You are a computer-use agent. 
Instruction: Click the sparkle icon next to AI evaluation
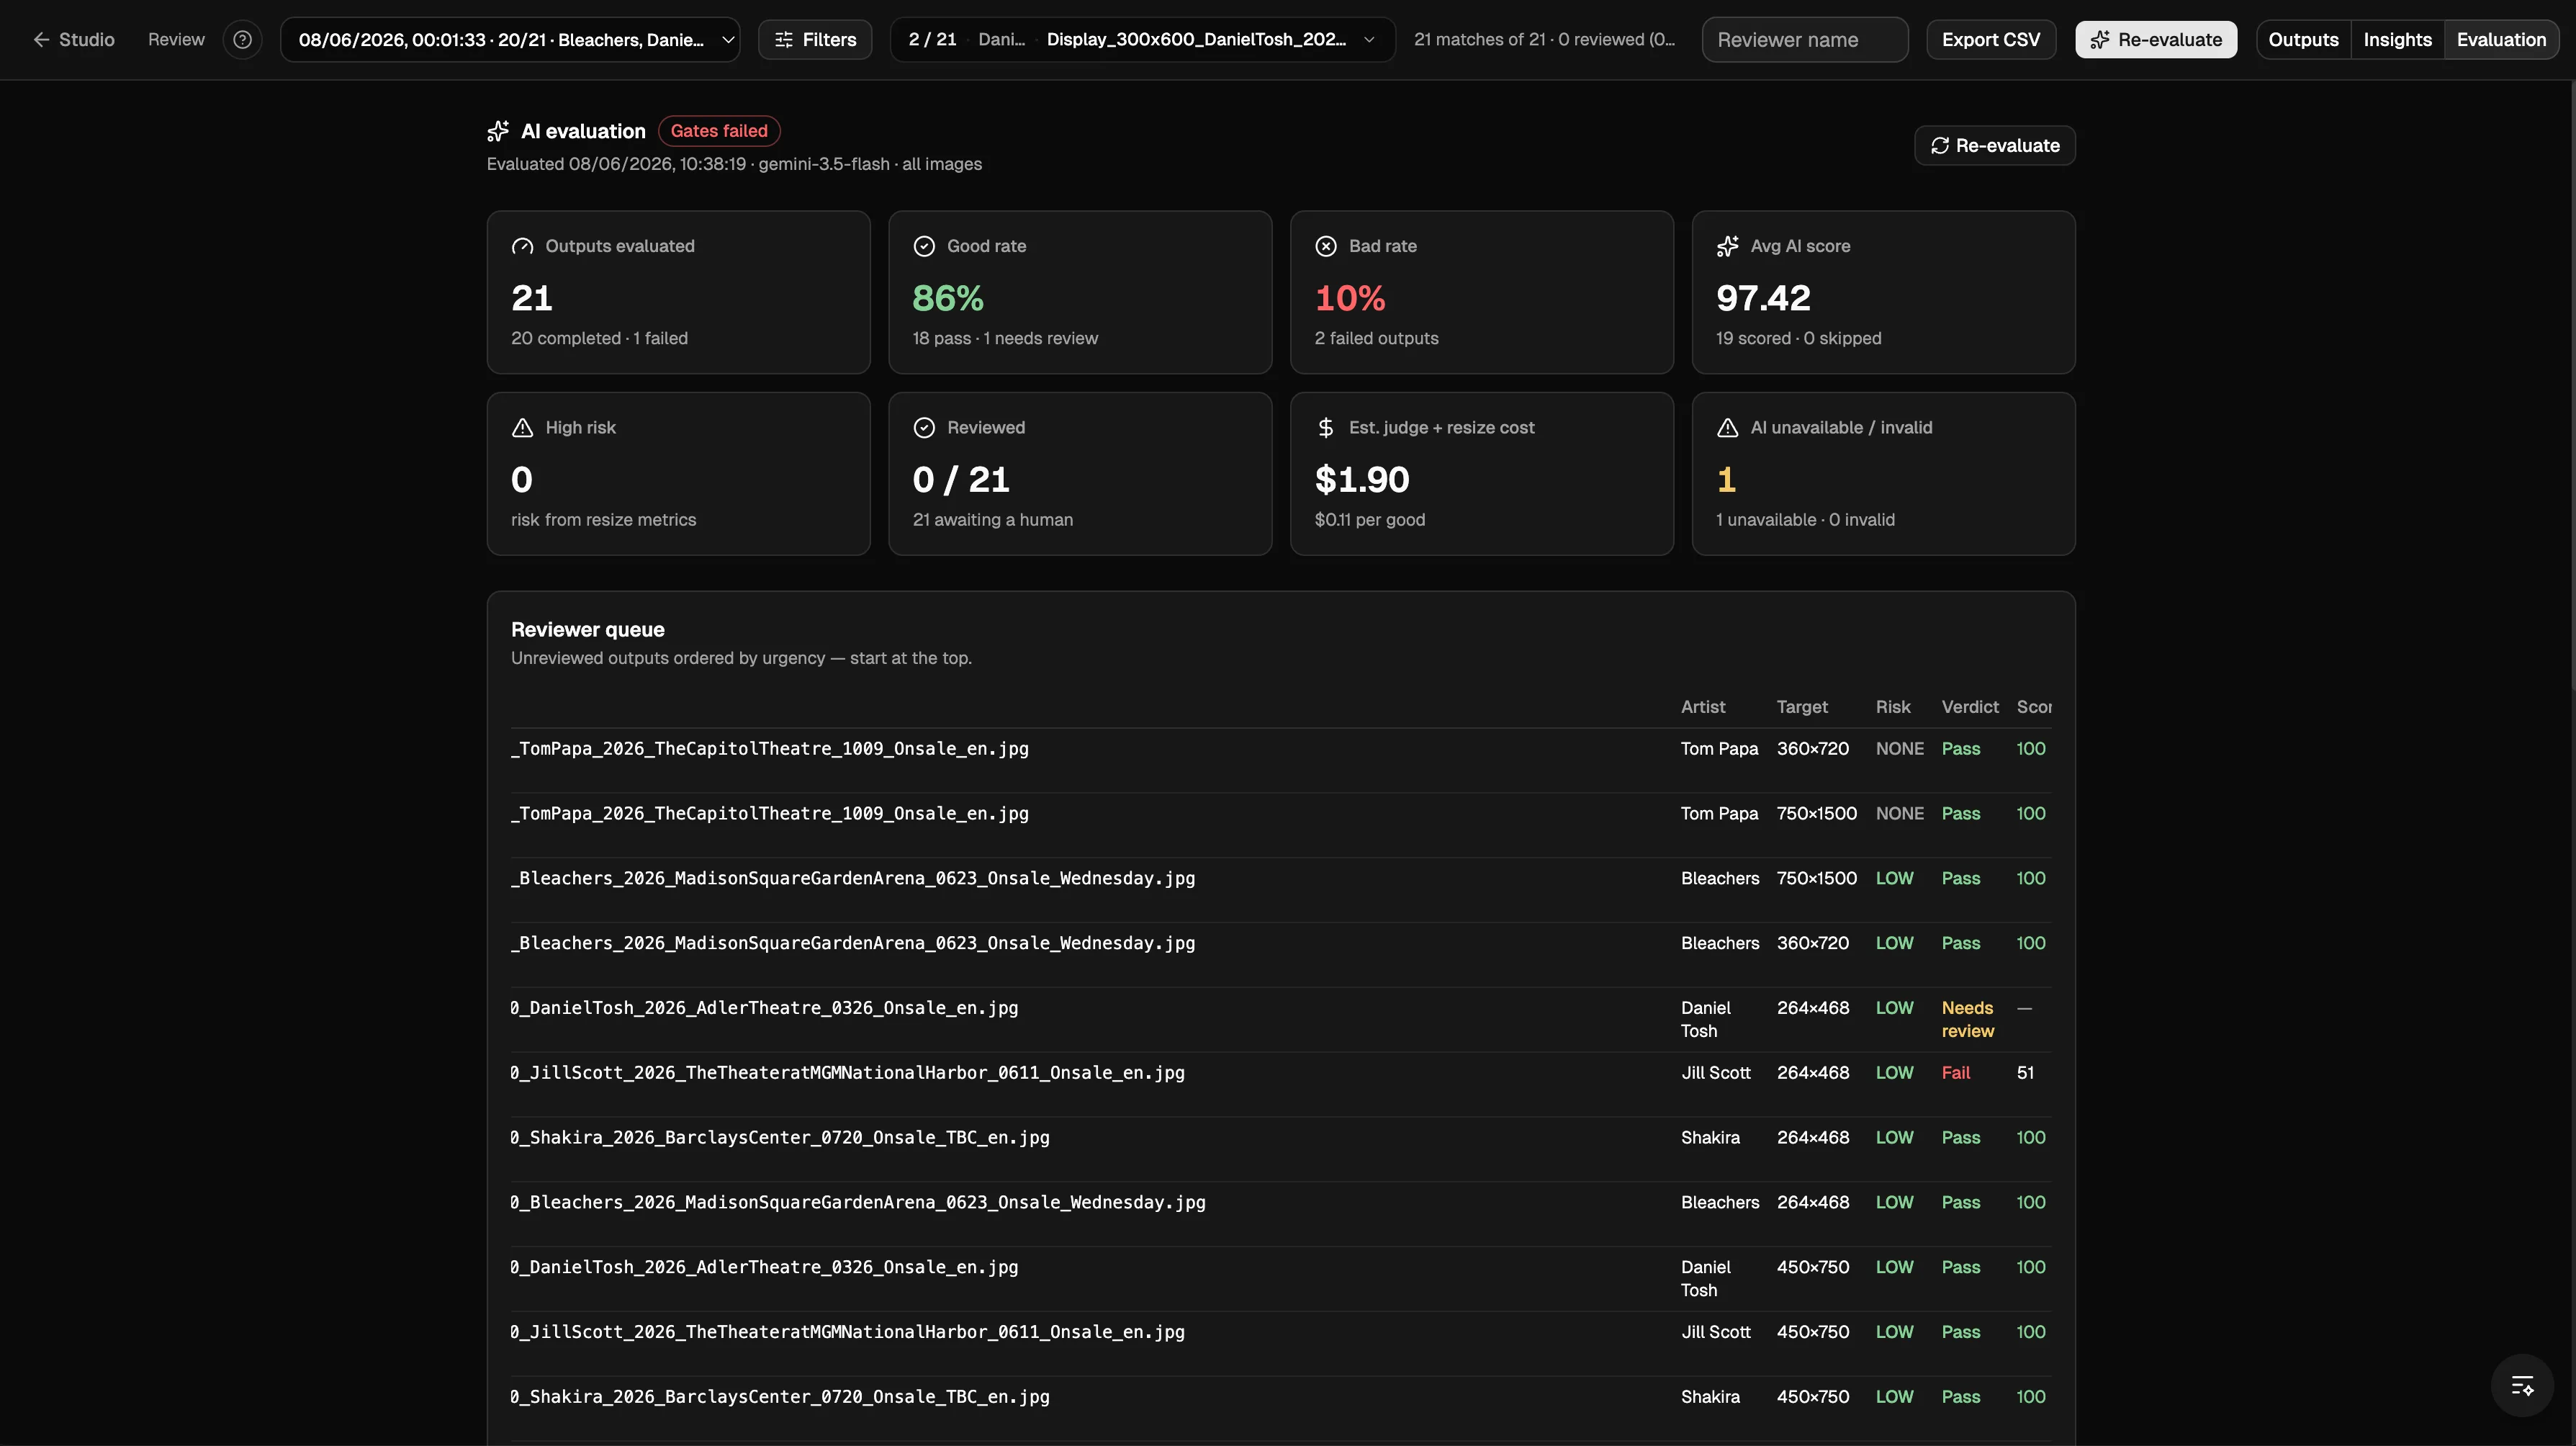tap(498, 131)
